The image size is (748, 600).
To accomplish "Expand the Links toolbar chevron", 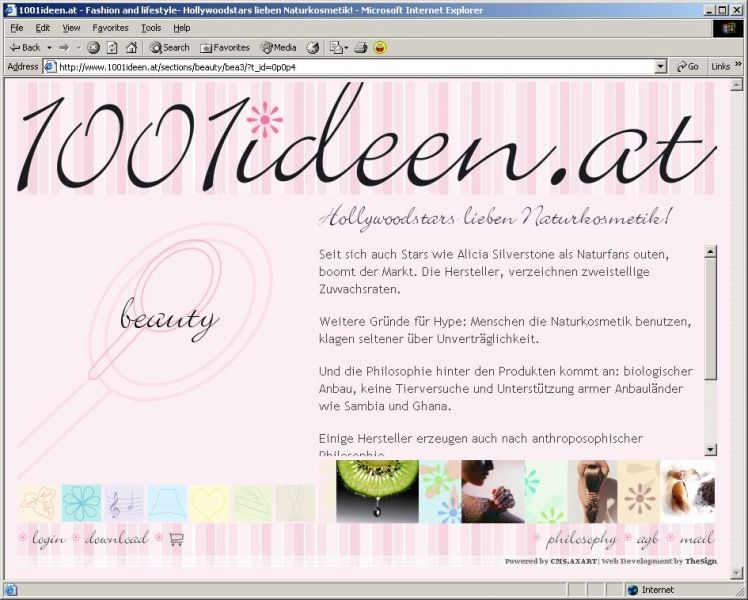I will [x=739, y=67].
